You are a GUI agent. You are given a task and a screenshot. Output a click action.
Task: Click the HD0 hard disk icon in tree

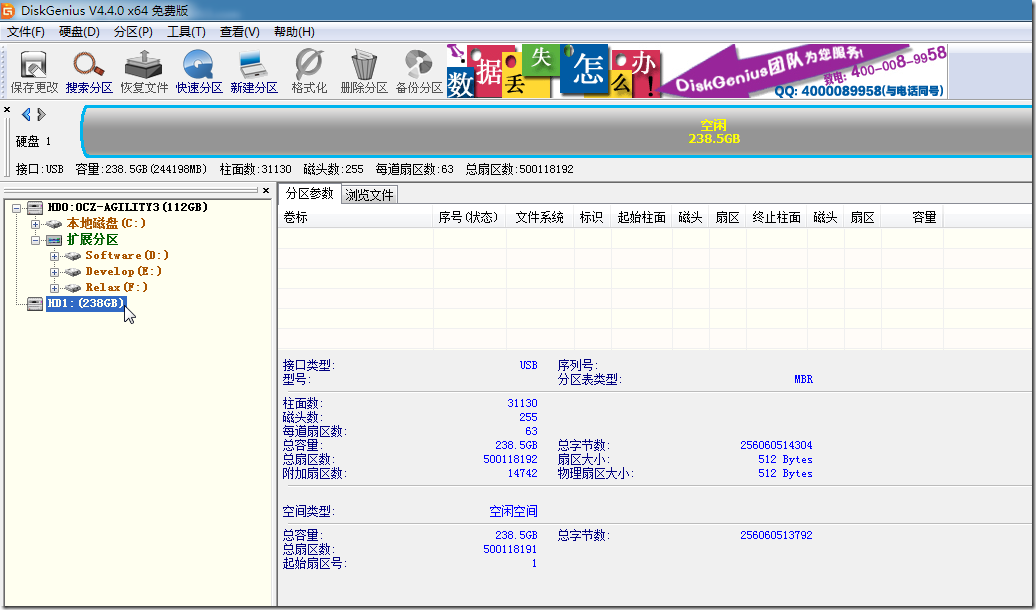35,208
